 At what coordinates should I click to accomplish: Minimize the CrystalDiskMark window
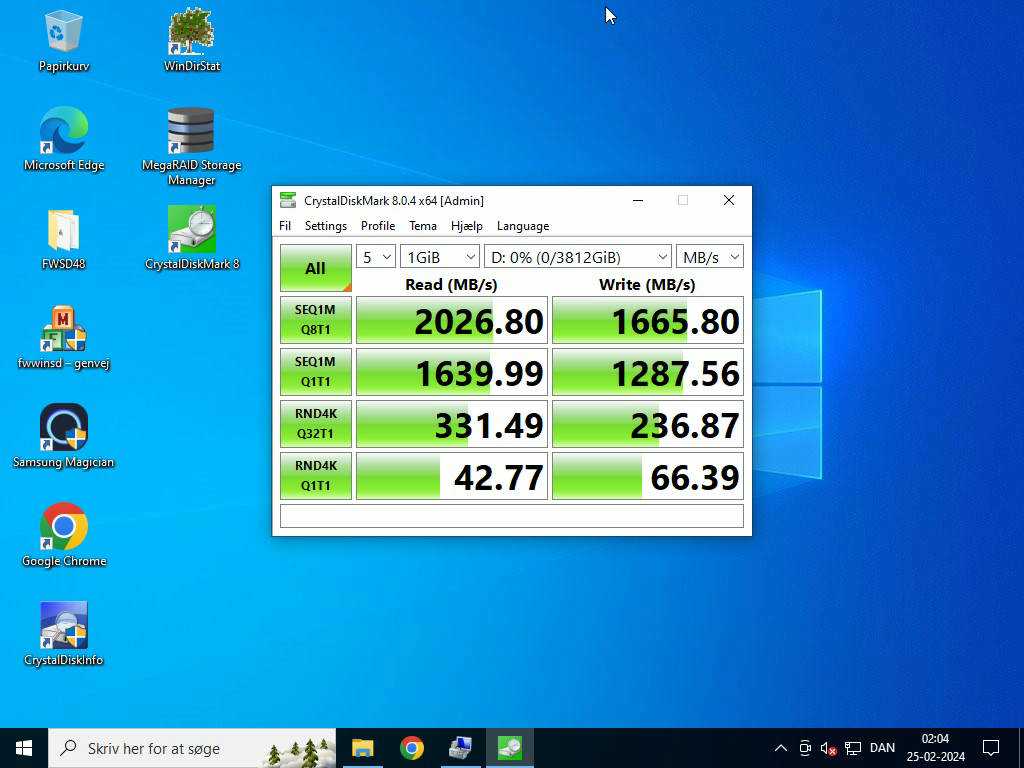point(638,200)
